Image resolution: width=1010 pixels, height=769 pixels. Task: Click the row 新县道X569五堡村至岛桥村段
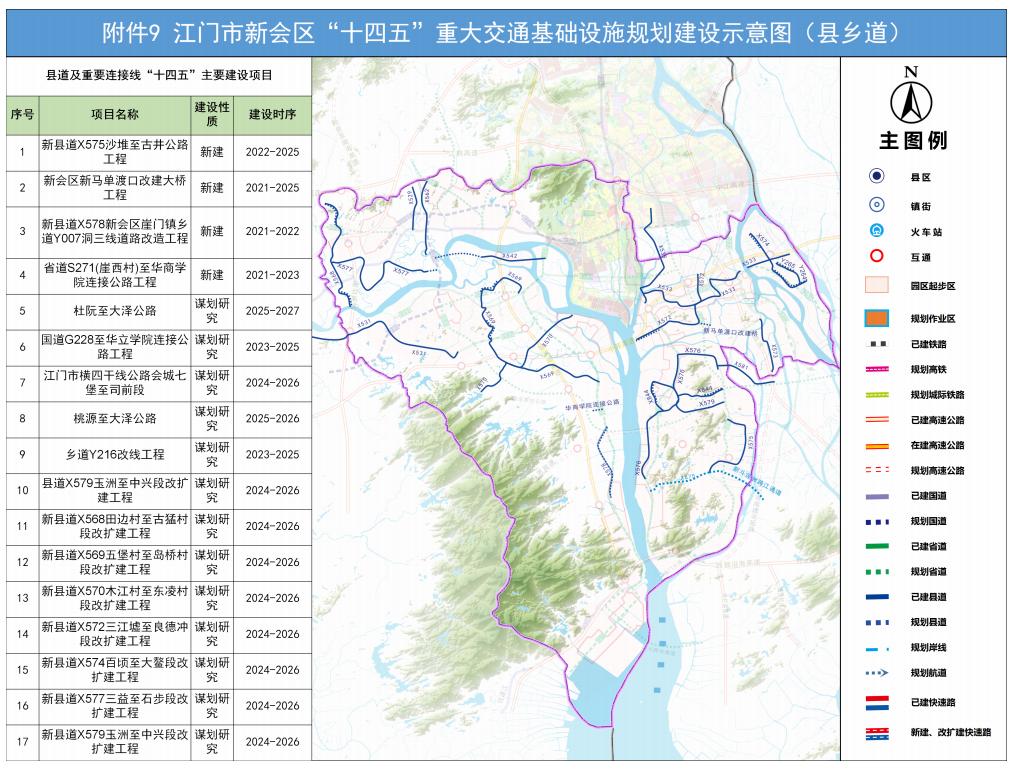pos(159,563)
